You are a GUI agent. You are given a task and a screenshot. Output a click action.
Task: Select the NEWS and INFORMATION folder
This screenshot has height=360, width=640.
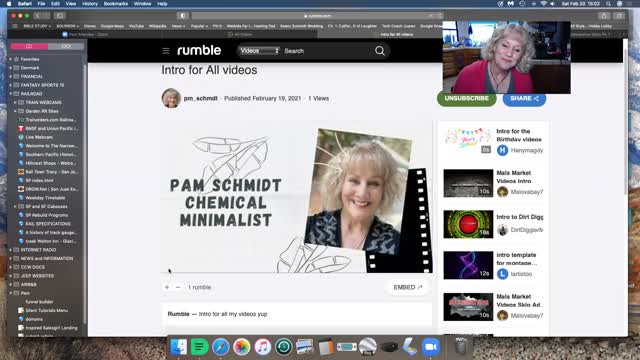tap(47, 258)
